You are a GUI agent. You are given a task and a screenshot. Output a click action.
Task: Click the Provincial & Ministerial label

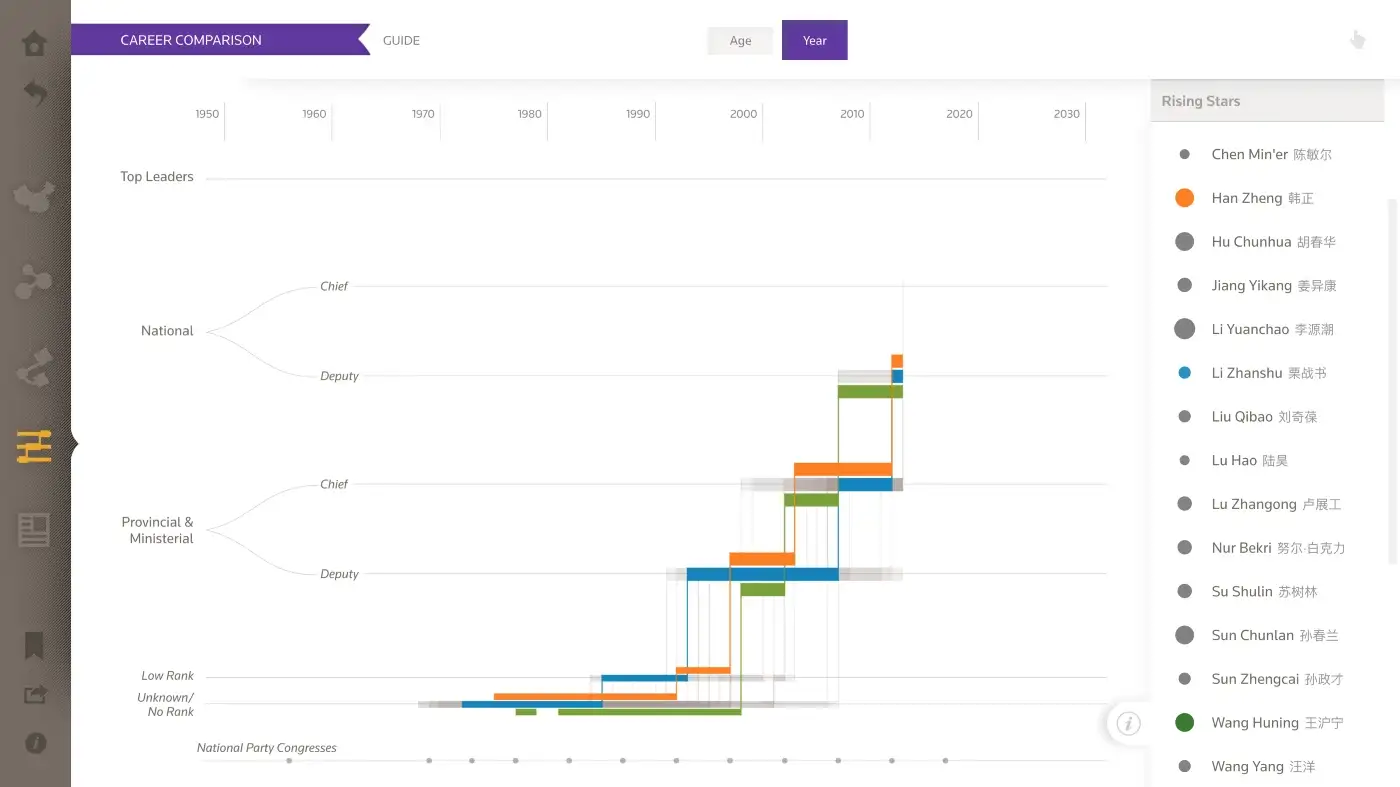coord(157,530)
